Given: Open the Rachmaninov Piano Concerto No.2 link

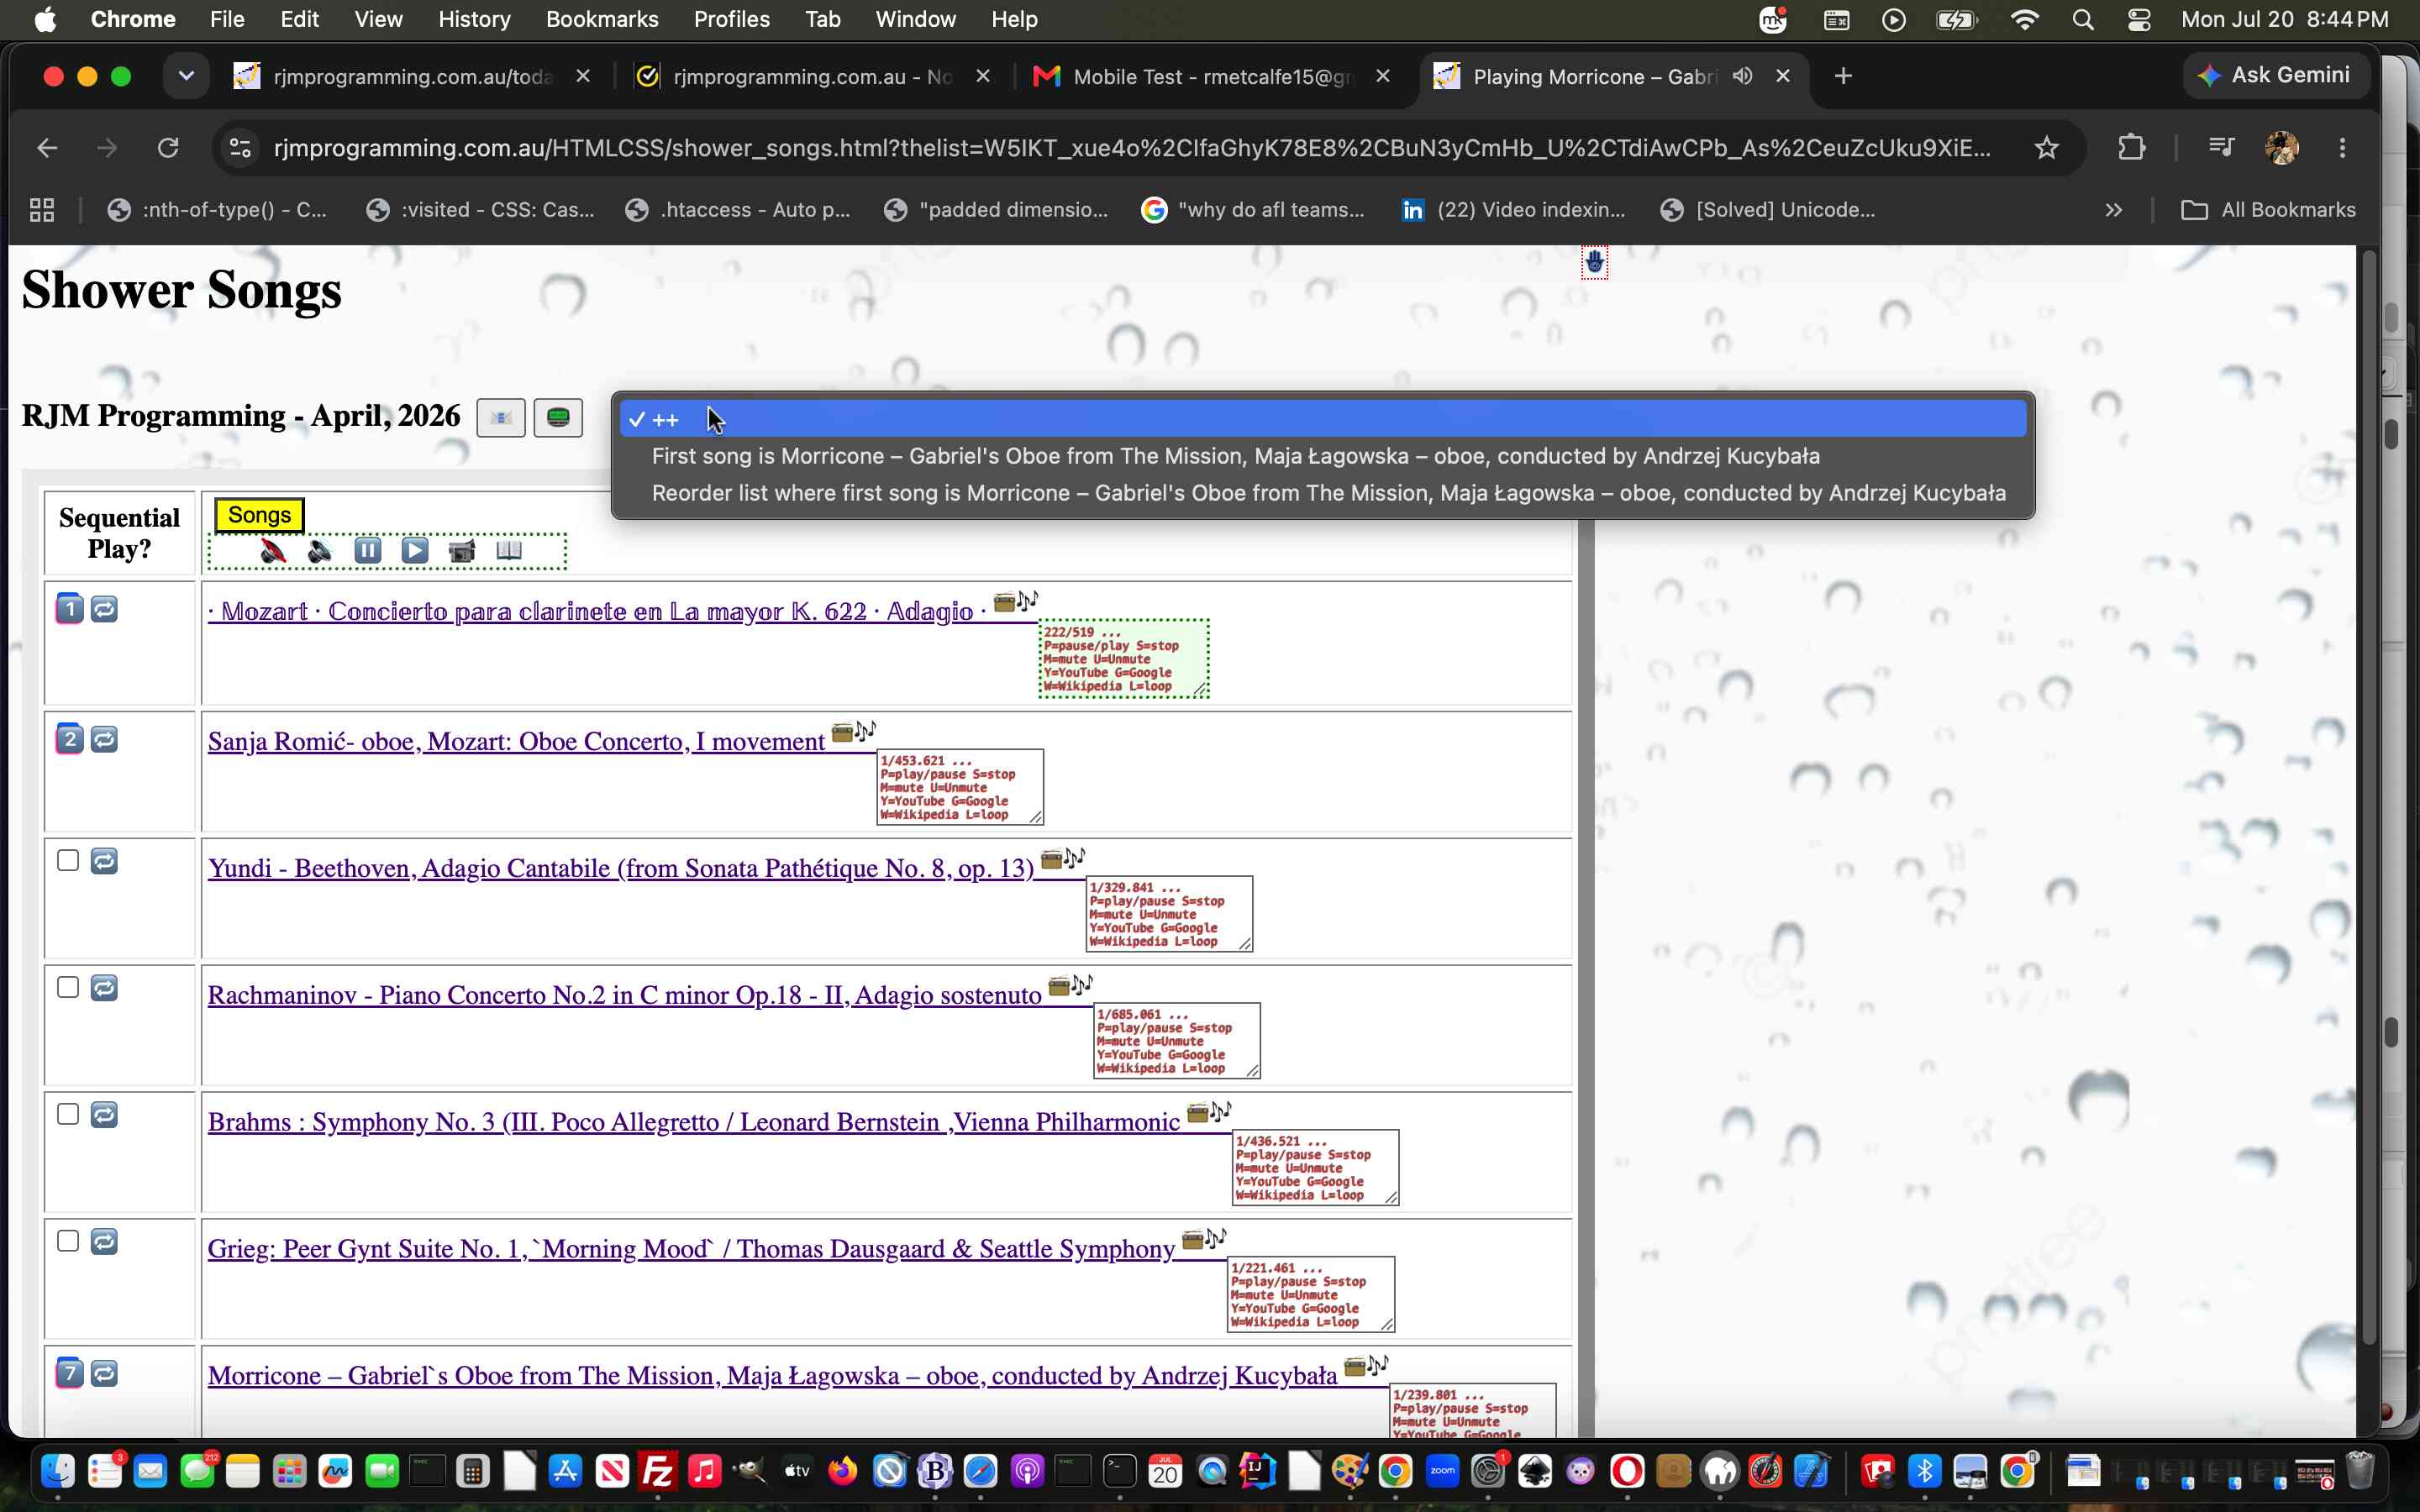Looking at the screenshot, I should [x=625, y=995].
